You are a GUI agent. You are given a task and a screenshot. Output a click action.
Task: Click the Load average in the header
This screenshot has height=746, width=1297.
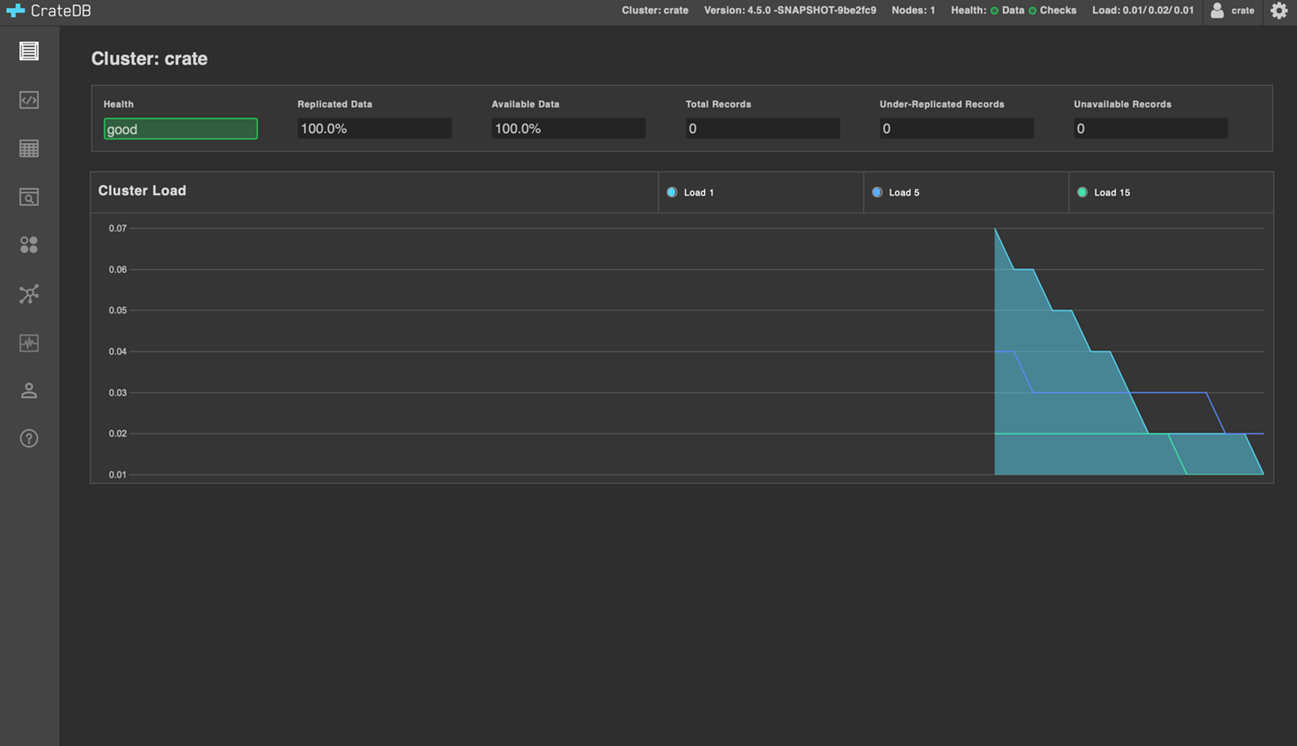[x=1143, y=10]
